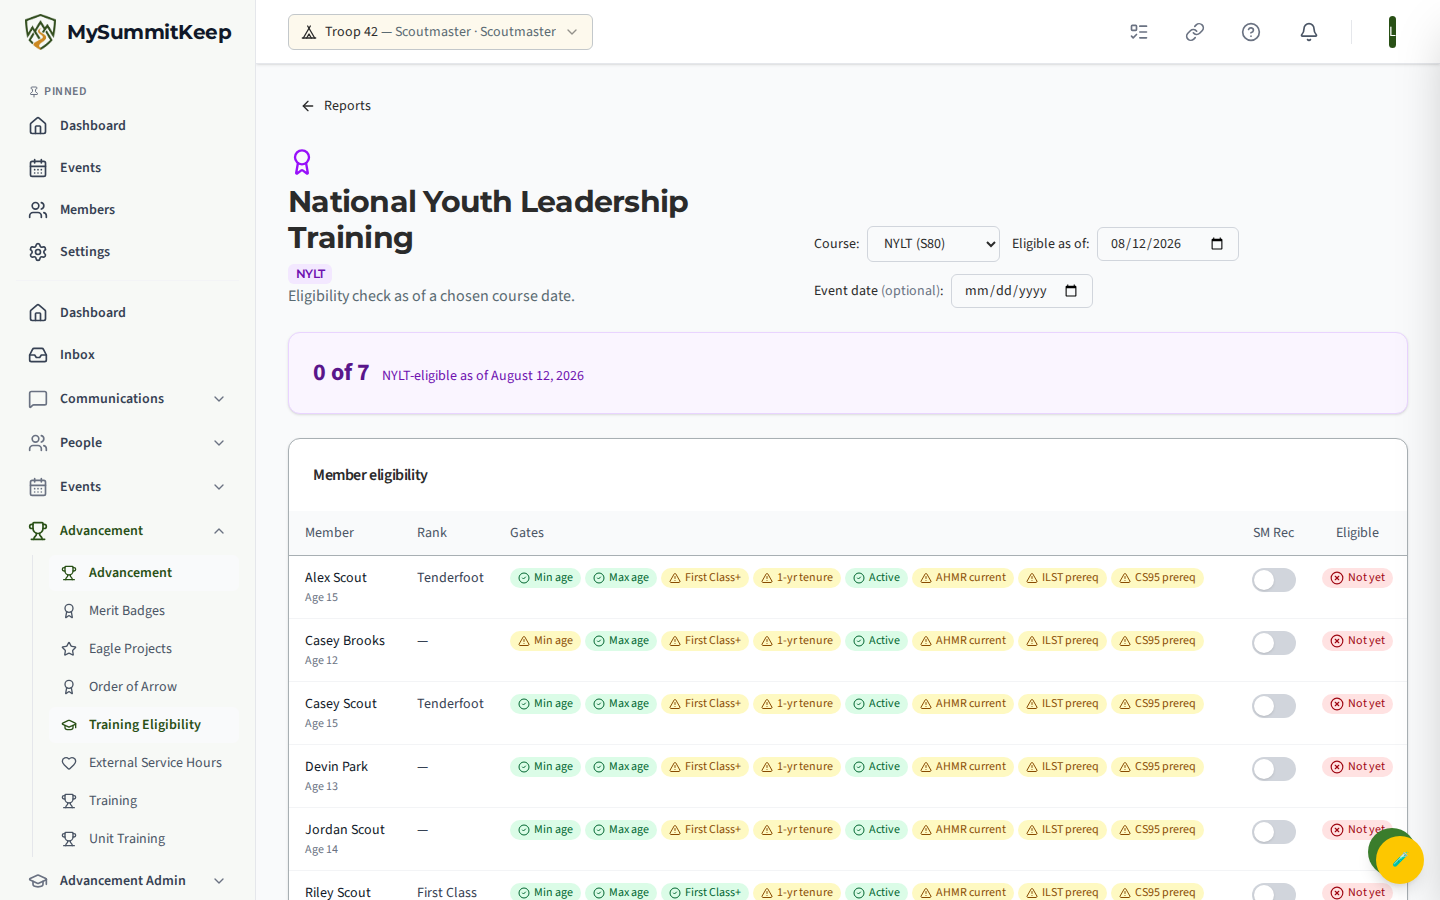This screenshot has height=900, width=1440.
Task: Open pinned Settings page
Action: (127, 252)
